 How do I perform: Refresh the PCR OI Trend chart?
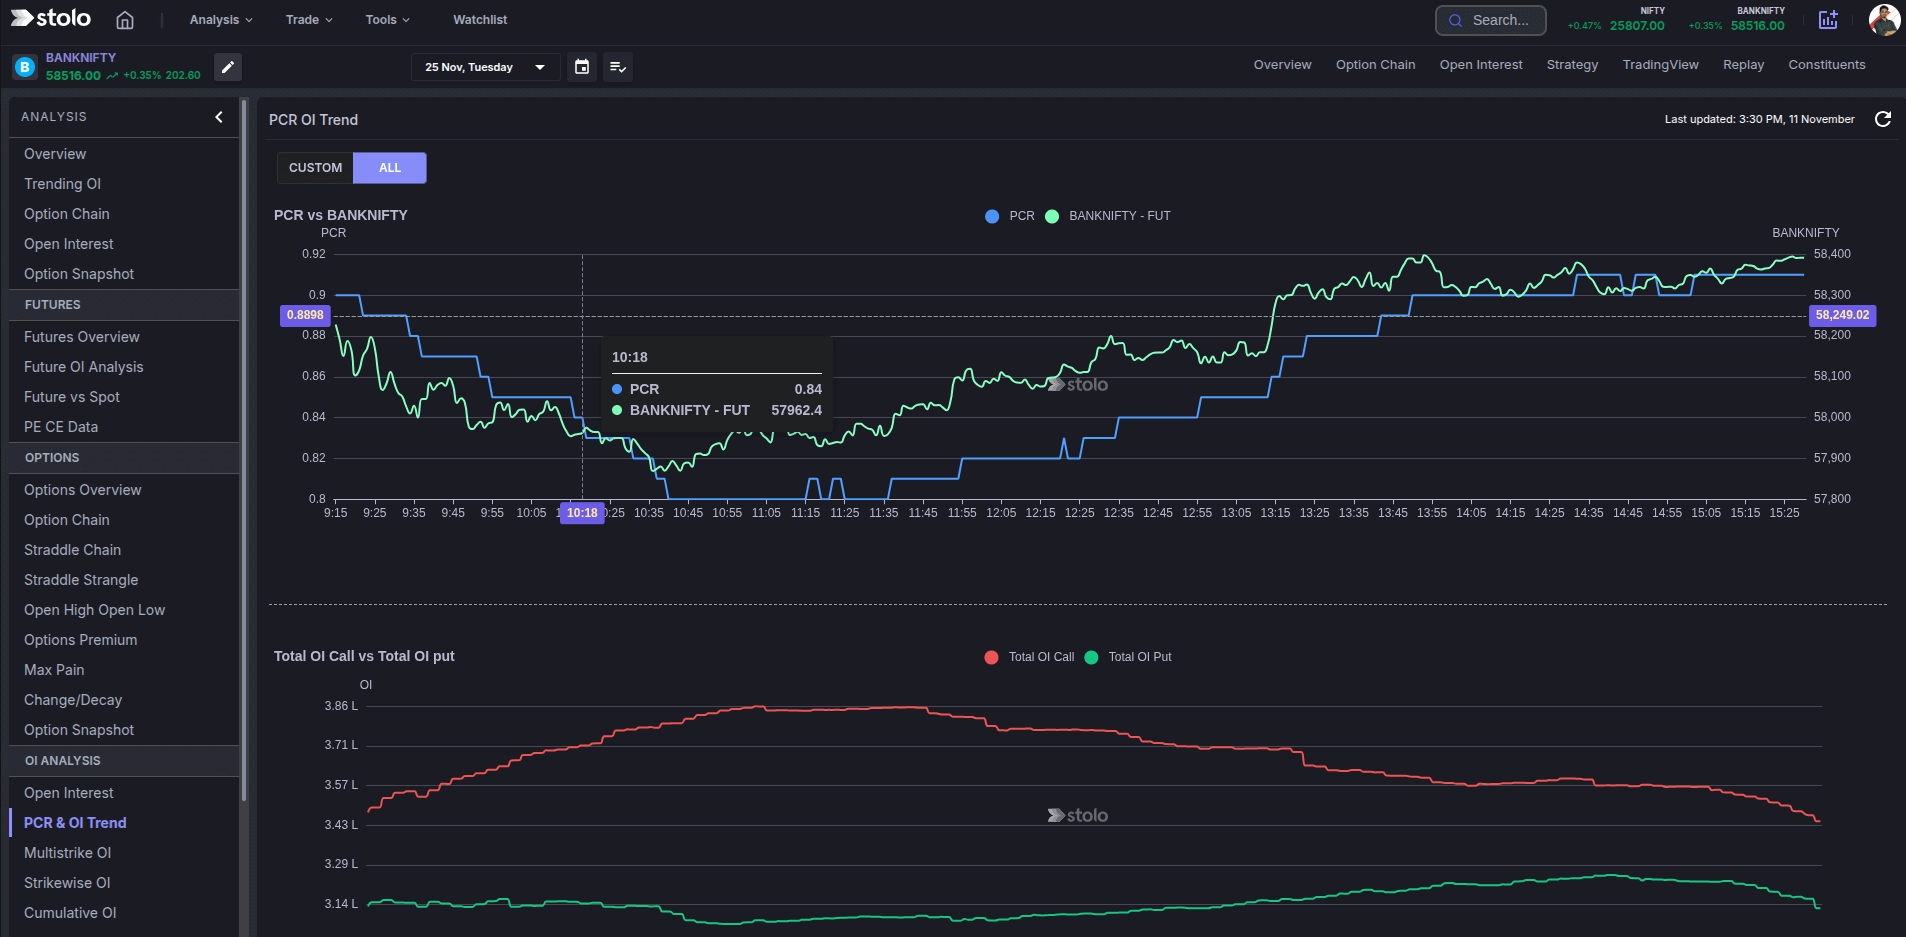[x=1883, y=119]
